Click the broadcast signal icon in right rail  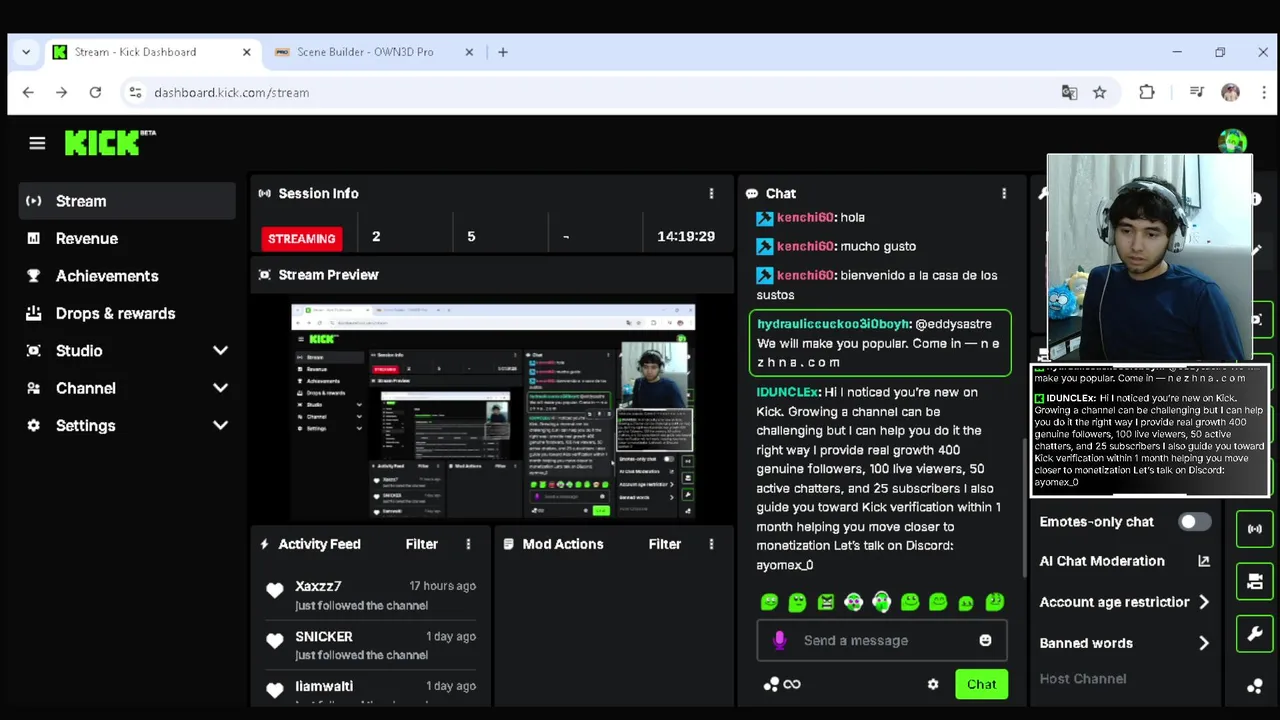pos(1255,529)
